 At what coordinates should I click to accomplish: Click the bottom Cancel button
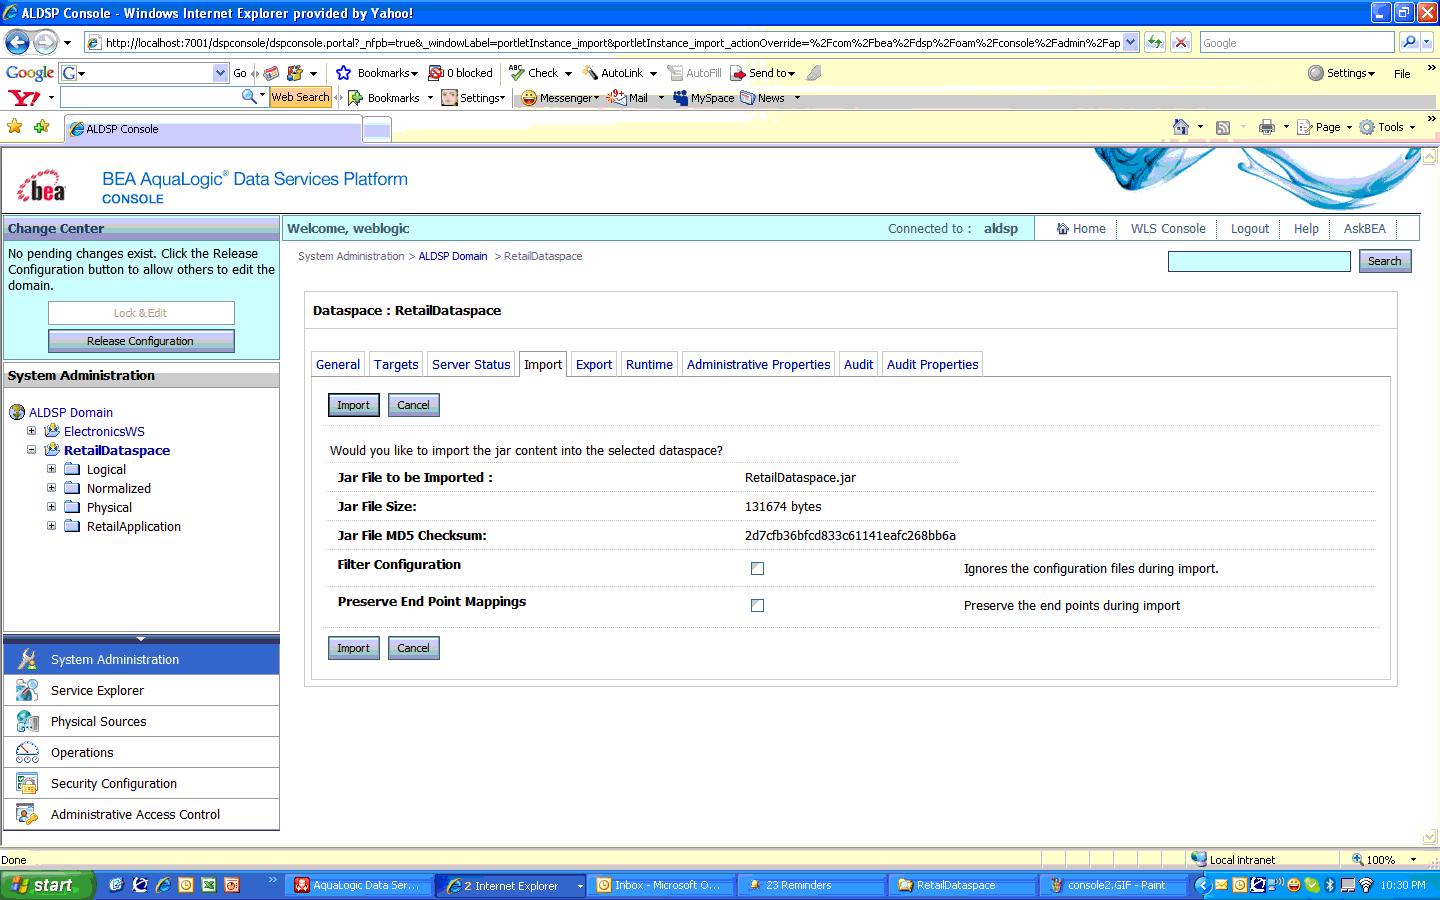[x=413, y=648]
